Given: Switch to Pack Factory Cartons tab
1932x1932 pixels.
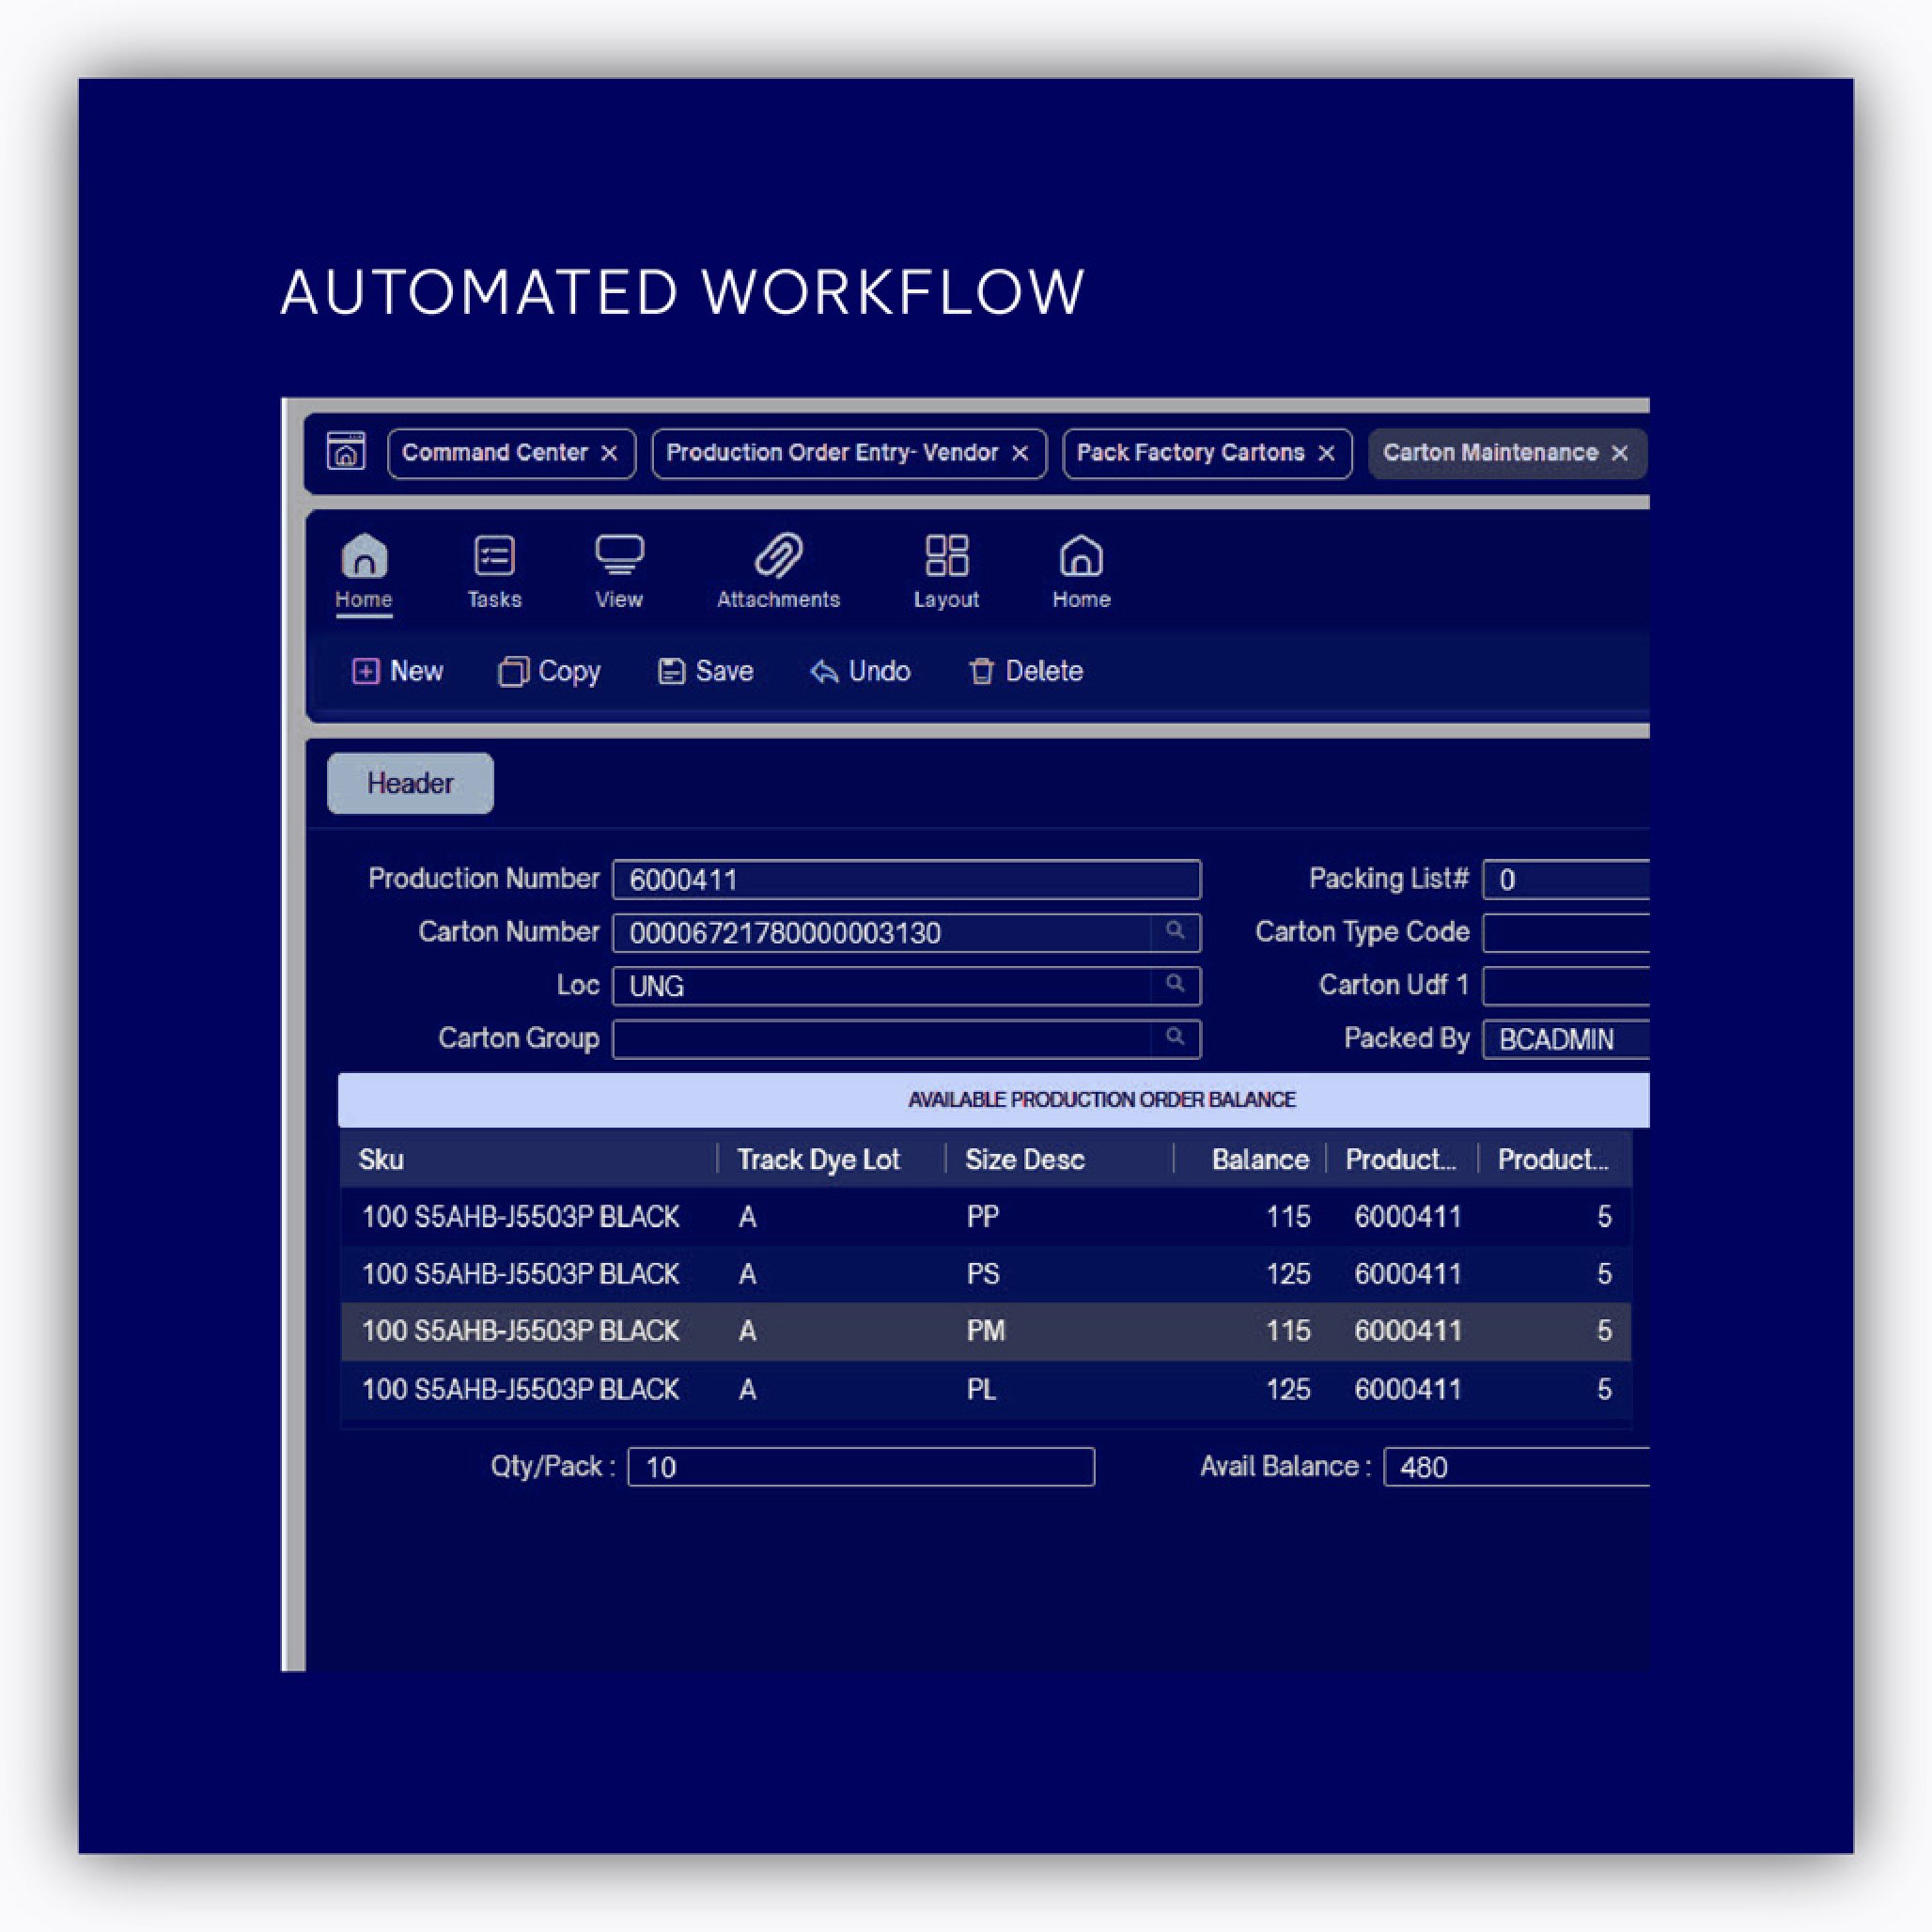Looking at the screenshot, I should 1190,453.
